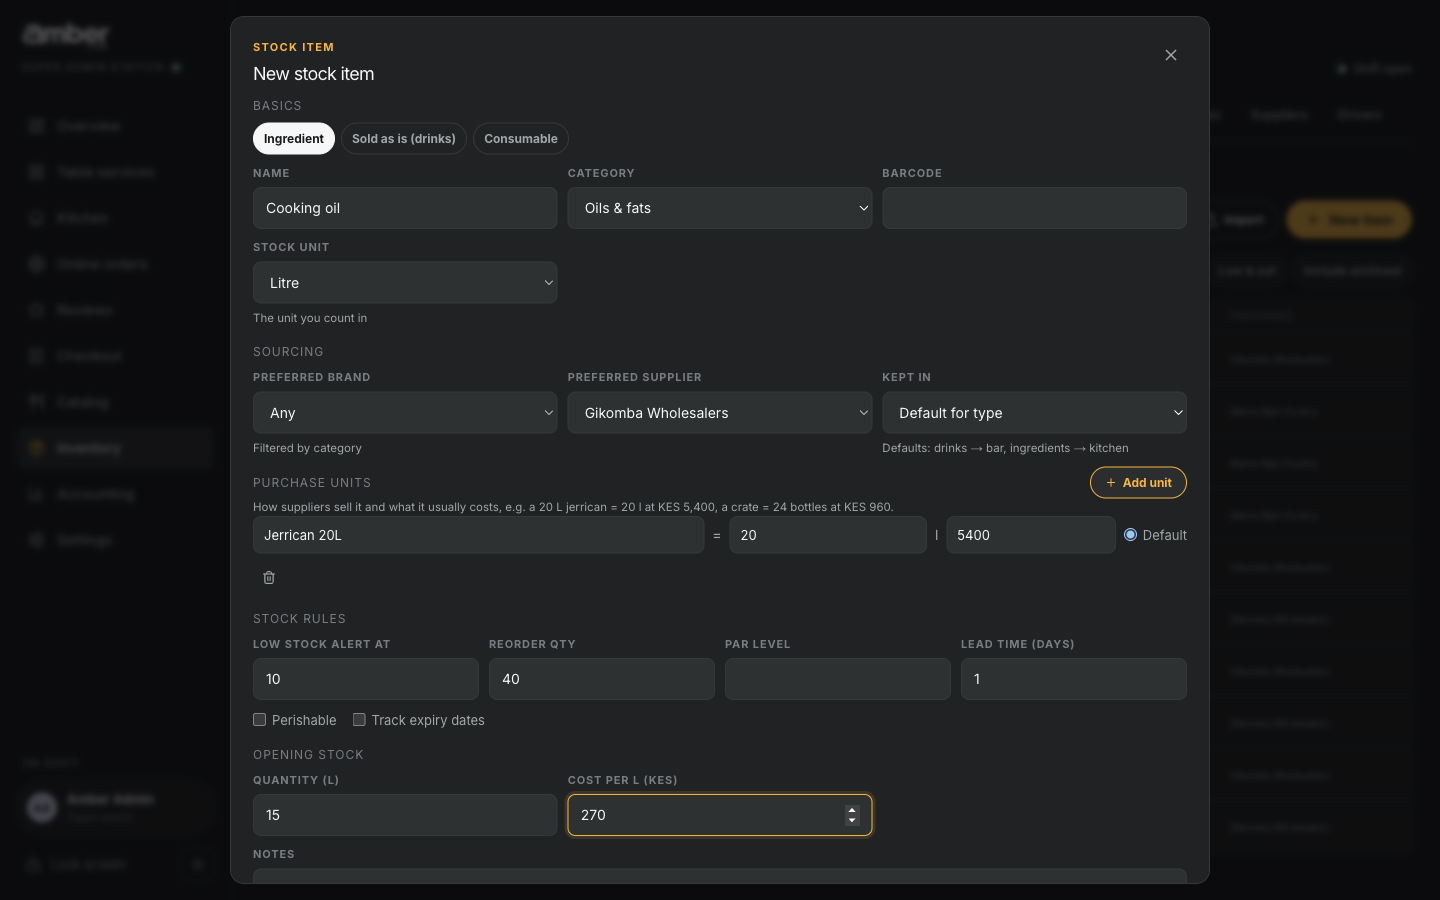
Task: Click the Reorder qty field
Action: click(602, 679)
